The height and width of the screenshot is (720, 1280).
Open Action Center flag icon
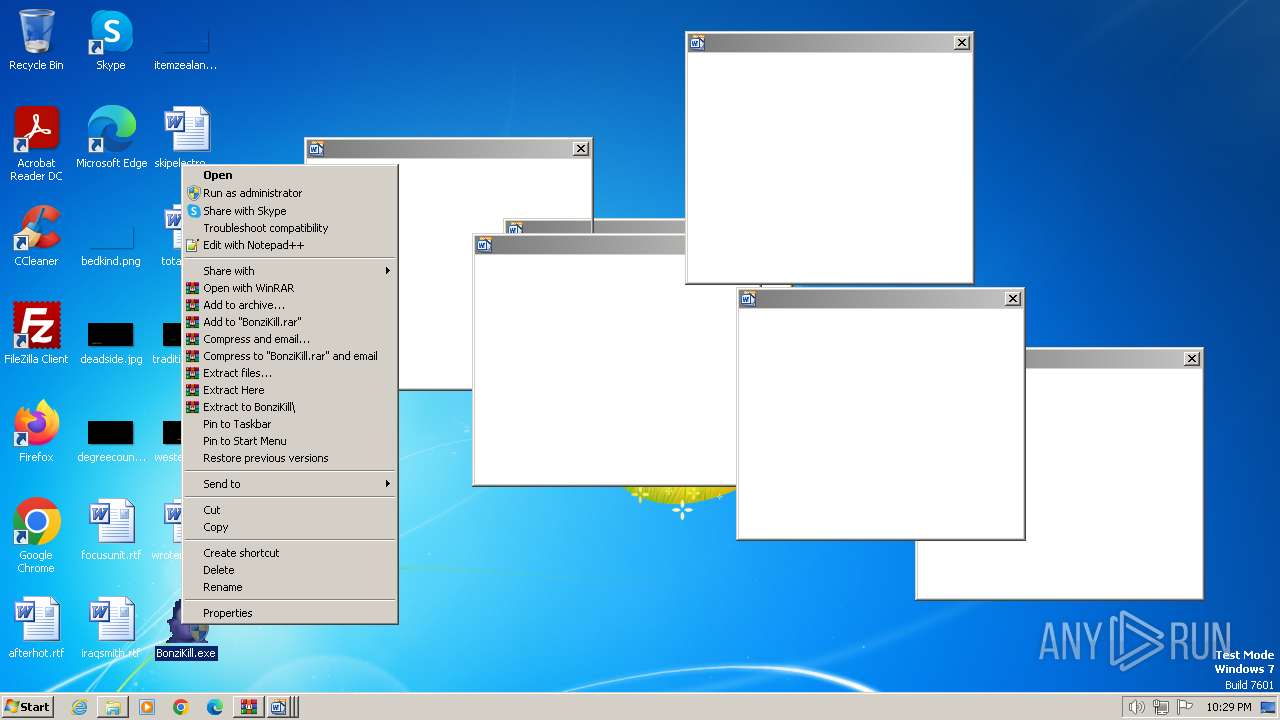click(x=1185, y=707)
